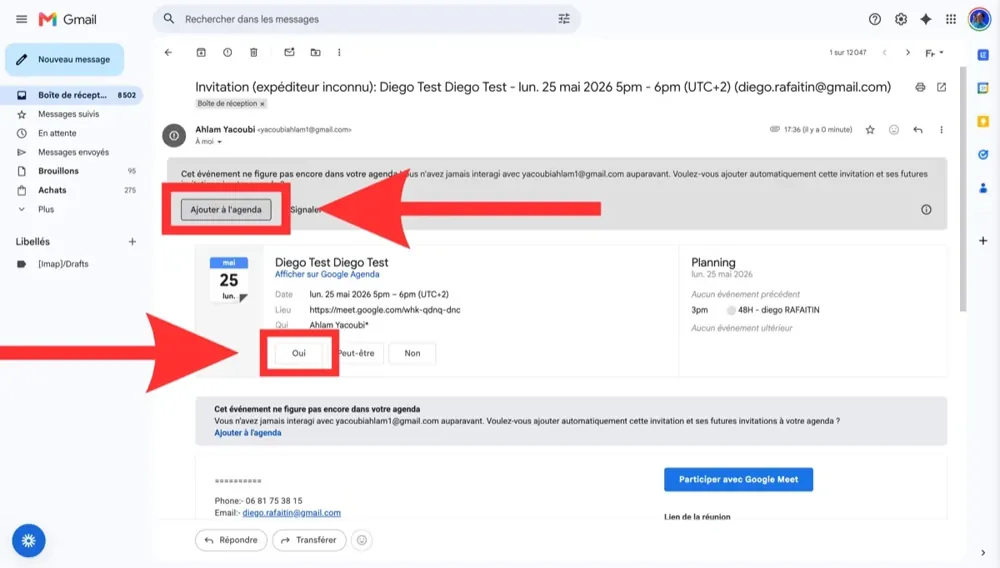Mark message as unread envelope icon
Screen dimensions: 1000x568
[289, 52]
